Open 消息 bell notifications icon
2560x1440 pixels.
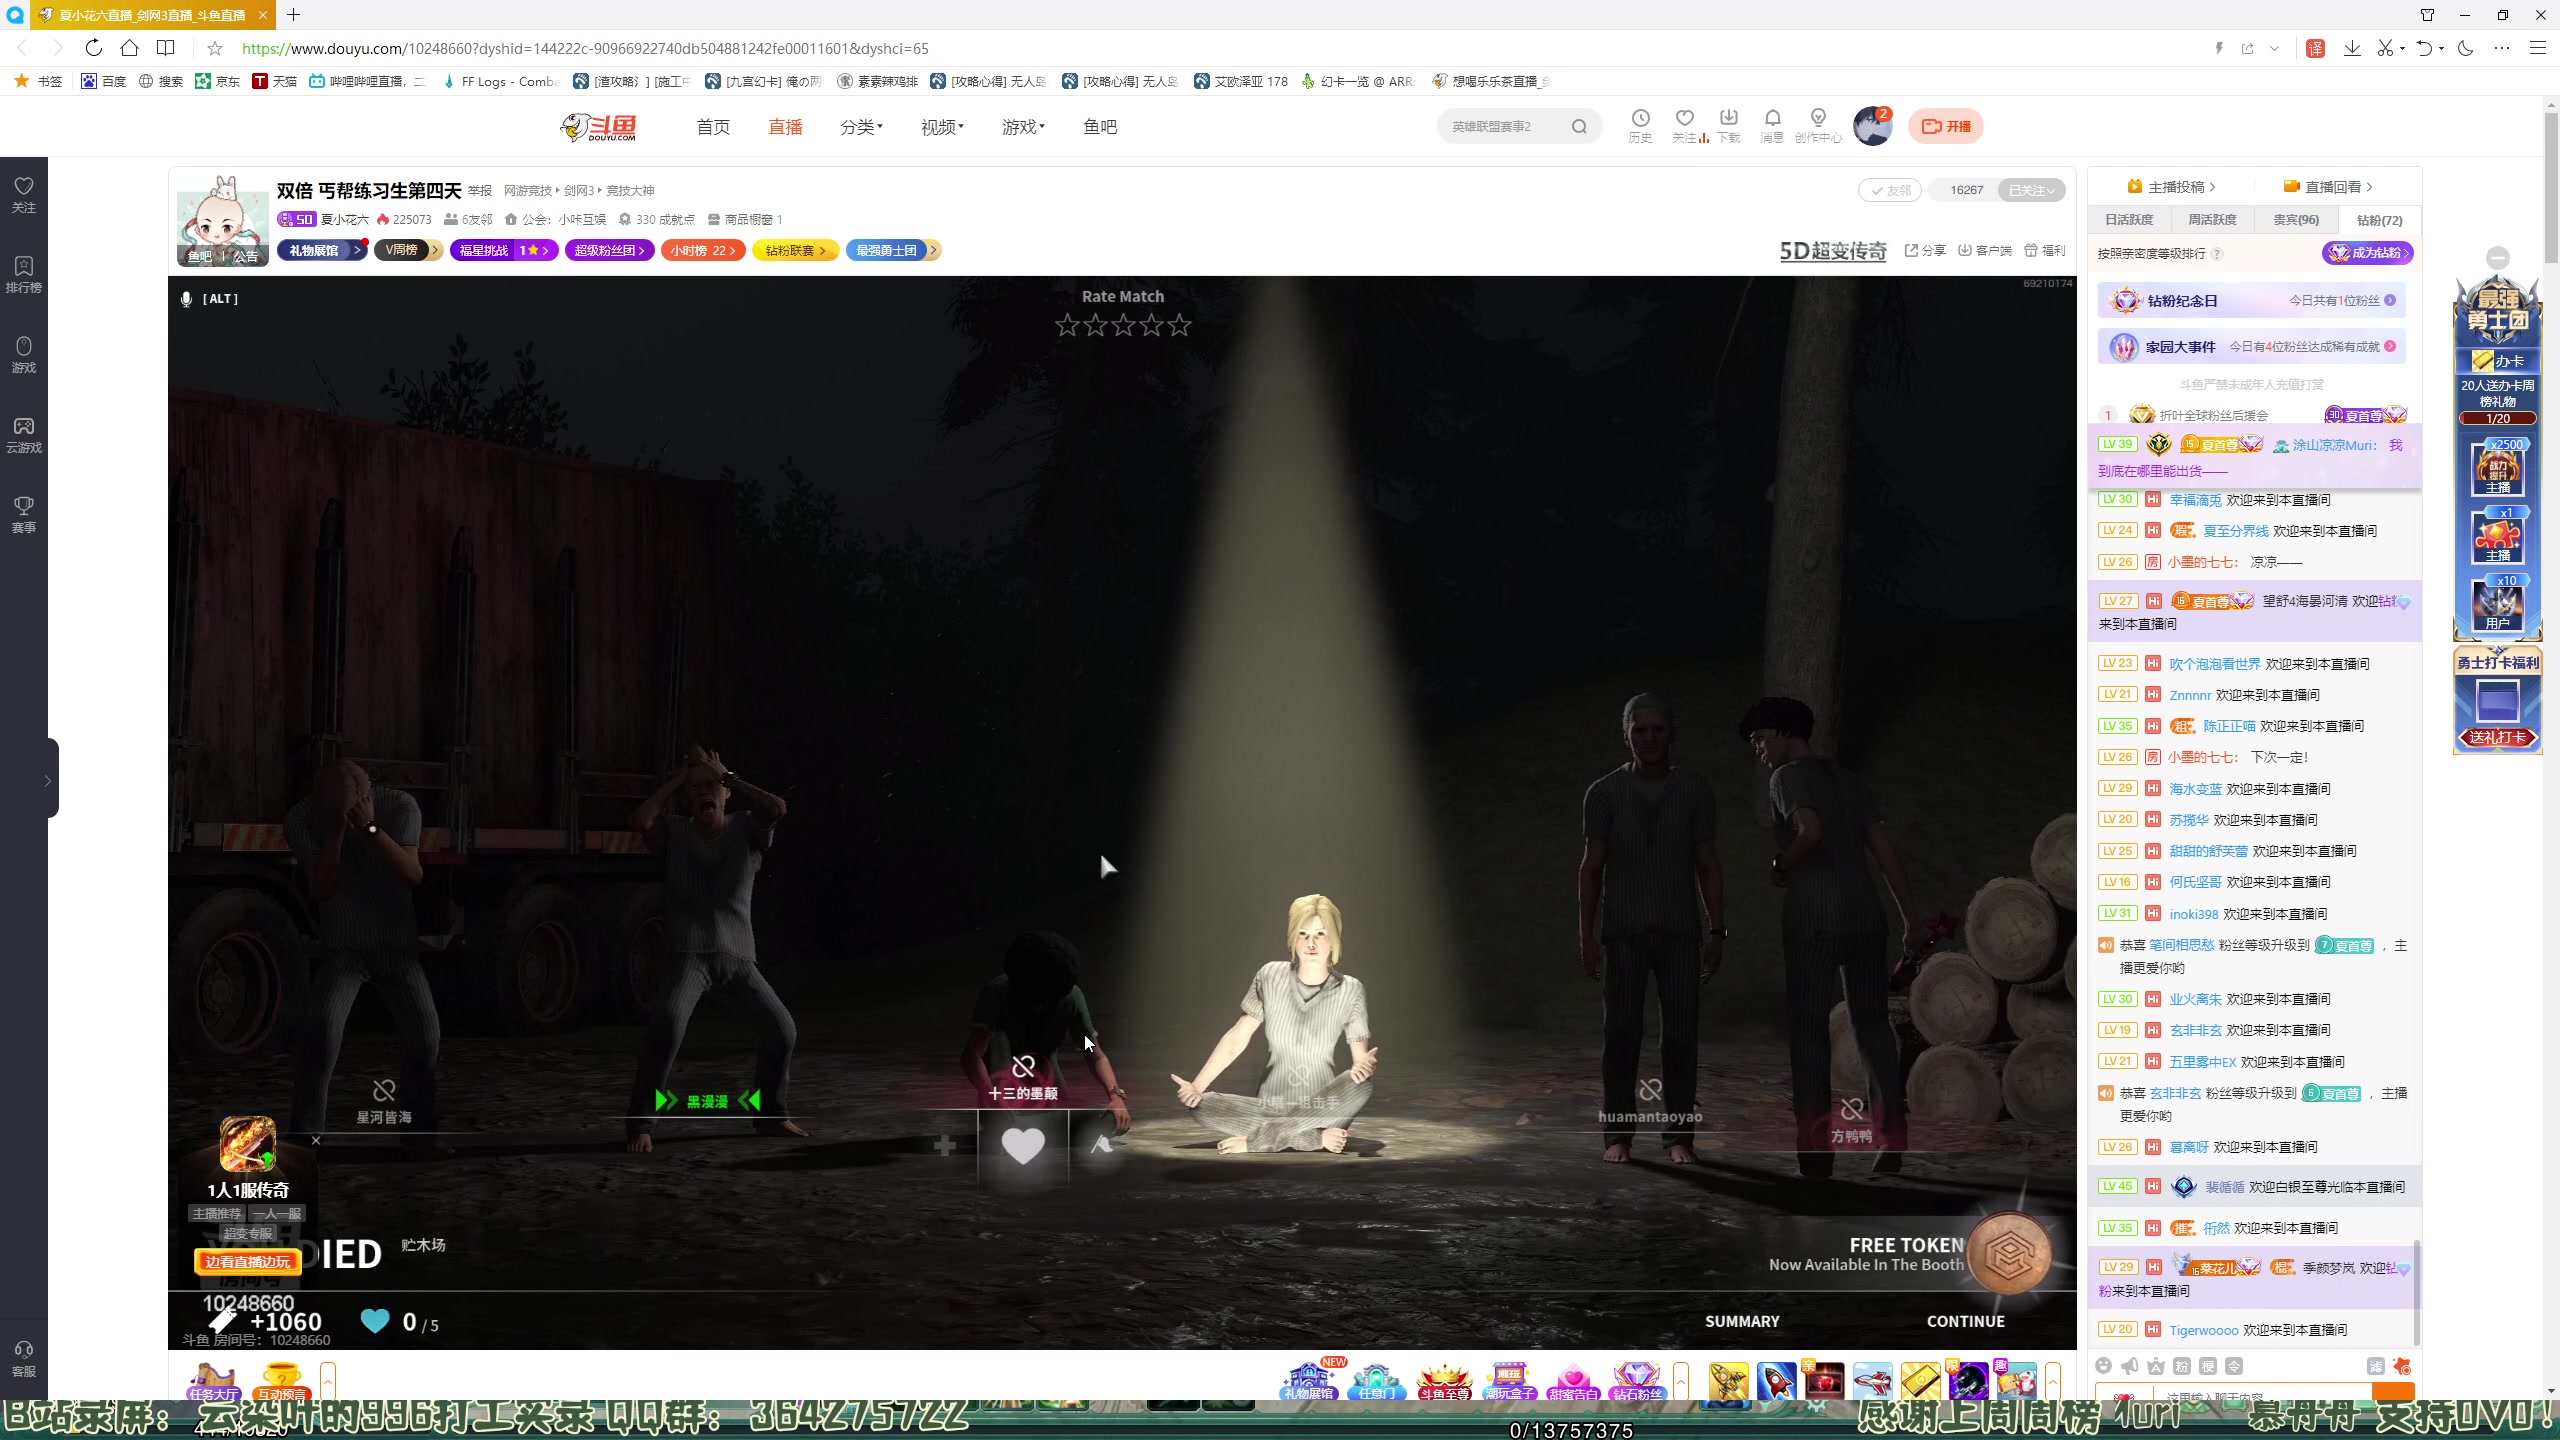pos(1772,125)
